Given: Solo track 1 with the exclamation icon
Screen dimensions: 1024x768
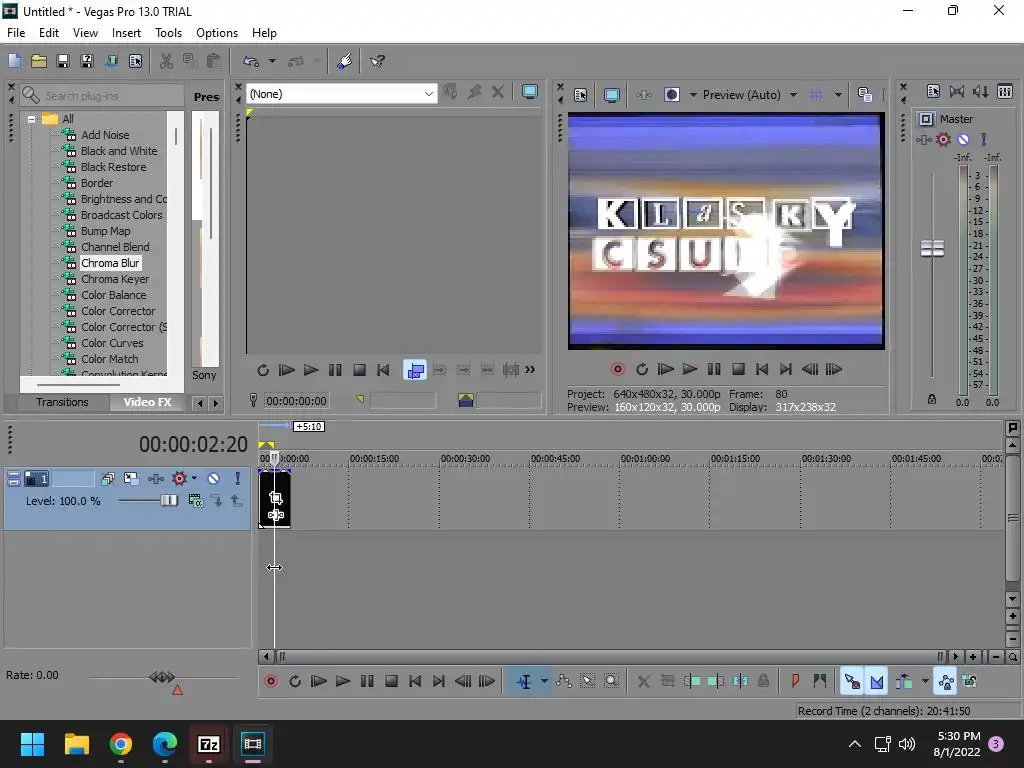Looking at the screenshot, I should click(238, 479).
